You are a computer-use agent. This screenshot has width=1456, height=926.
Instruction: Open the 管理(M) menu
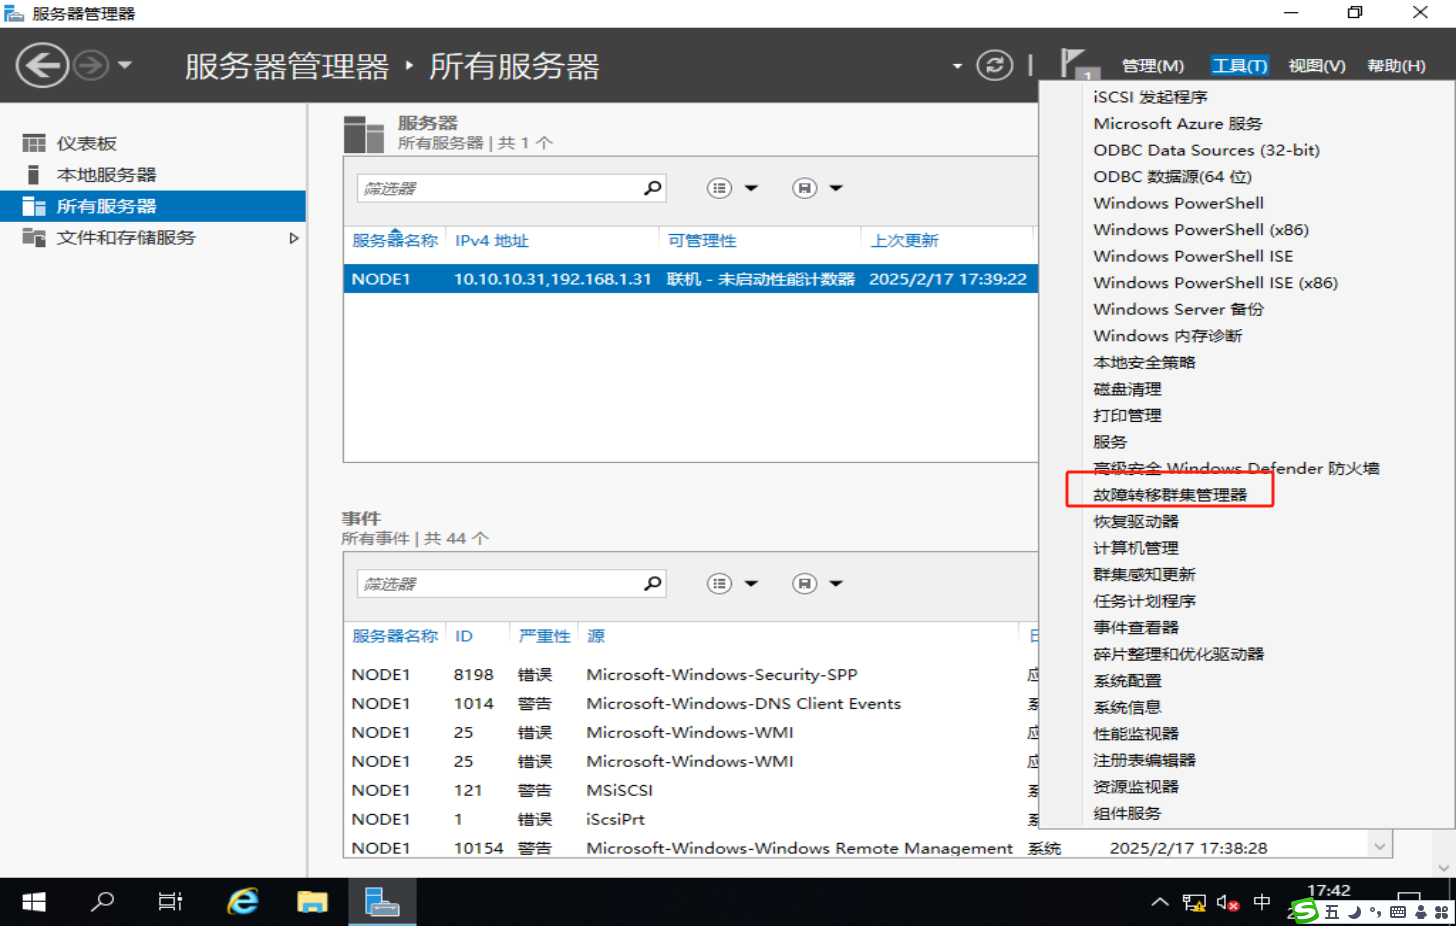coord(1153,66)
